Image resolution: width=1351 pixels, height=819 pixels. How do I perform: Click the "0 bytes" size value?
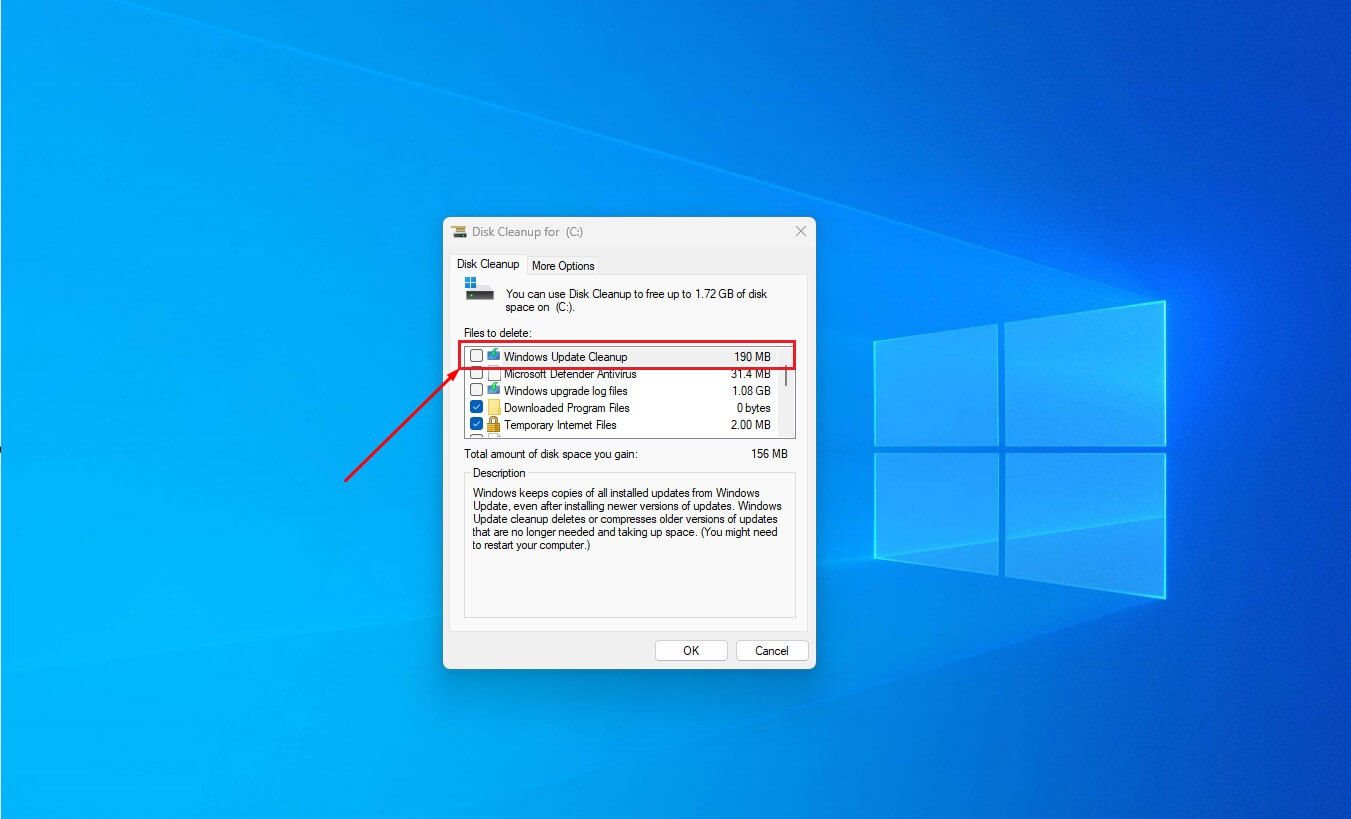[x=754, y=408]
